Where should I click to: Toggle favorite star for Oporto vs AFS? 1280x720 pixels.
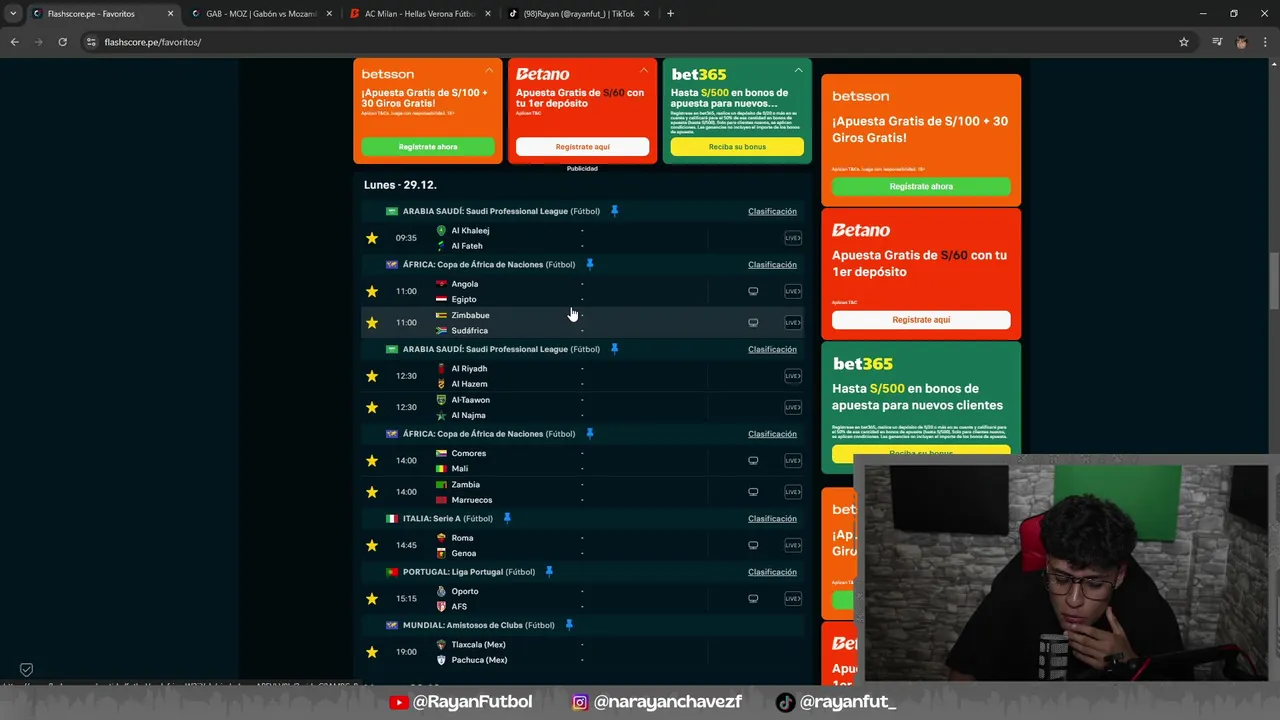click(x=372, y=598)
